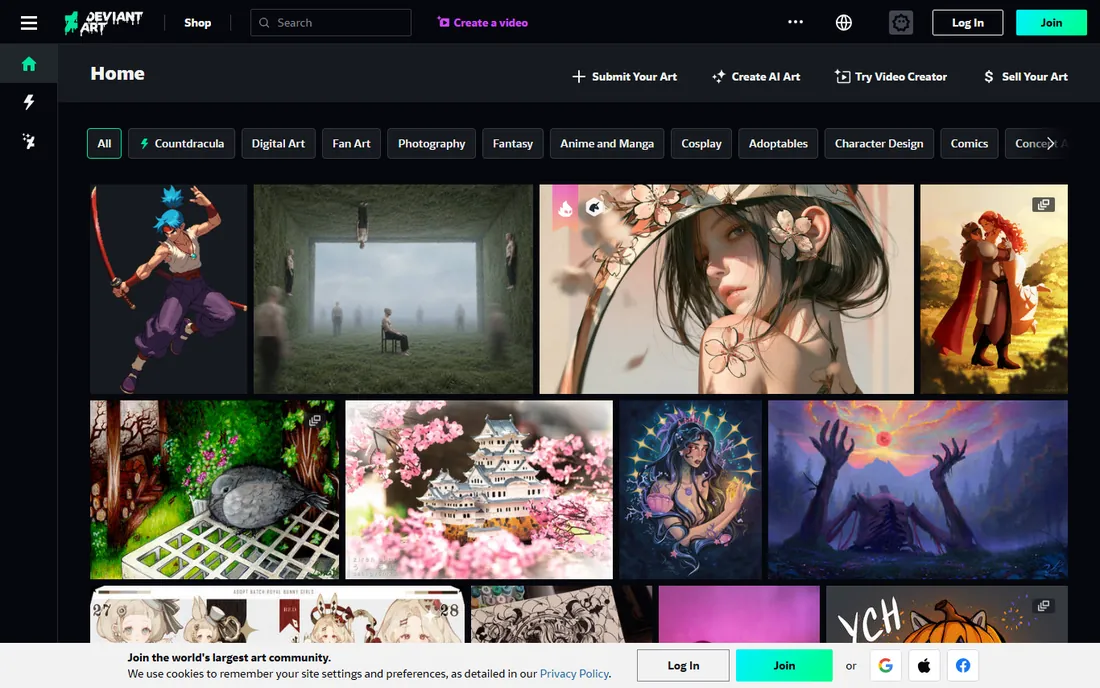Select the Anime and Manga tab
1100x688 pixels.
(607, 143)
